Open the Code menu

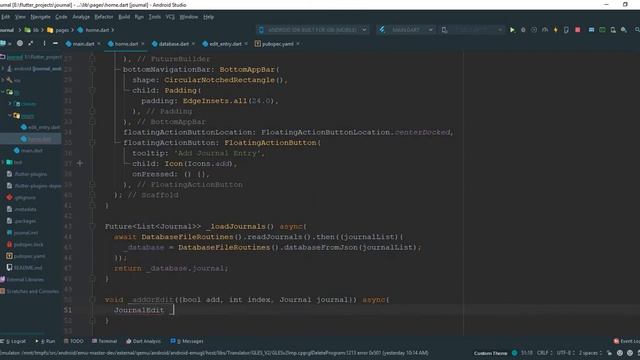[61, 17]
